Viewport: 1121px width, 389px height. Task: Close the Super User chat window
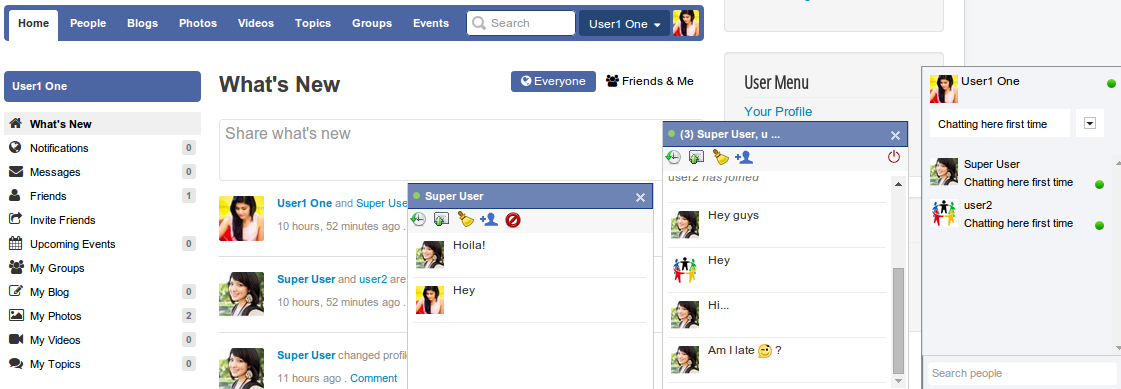click(641, 197)
